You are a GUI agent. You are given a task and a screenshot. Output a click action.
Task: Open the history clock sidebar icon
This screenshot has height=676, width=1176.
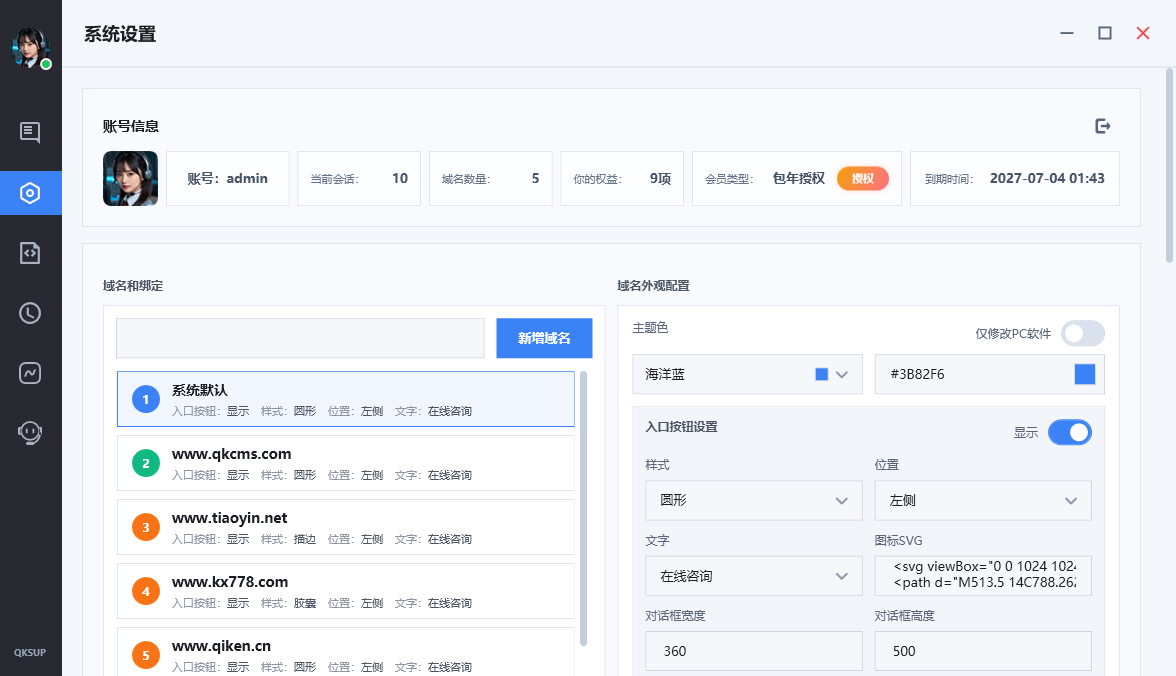point(30,313)
